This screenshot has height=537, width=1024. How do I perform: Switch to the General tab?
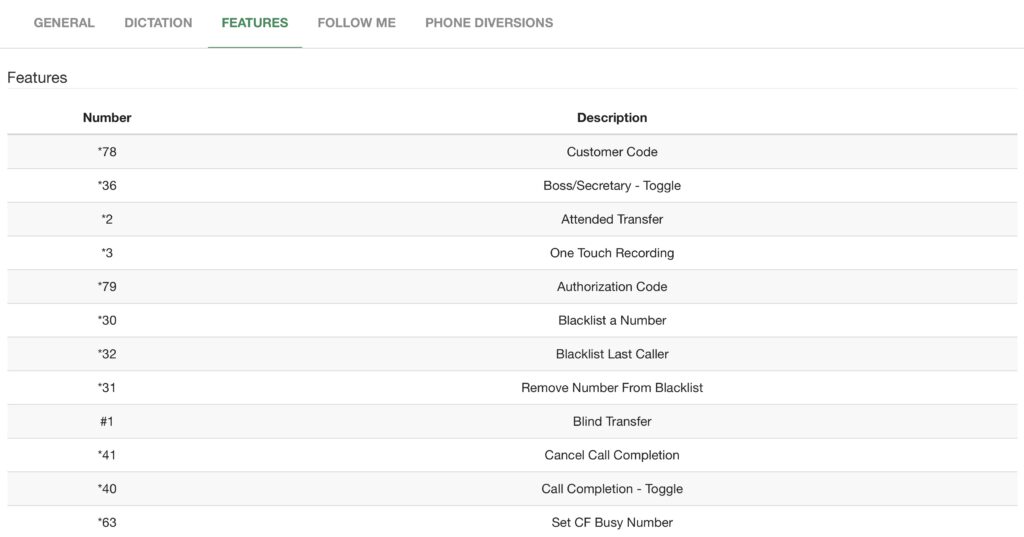[x=64, y=23]
